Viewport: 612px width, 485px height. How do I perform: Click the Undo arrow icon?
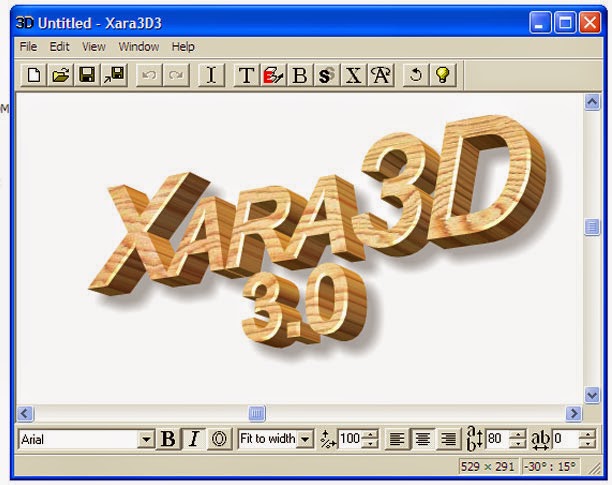click(149, 75)
